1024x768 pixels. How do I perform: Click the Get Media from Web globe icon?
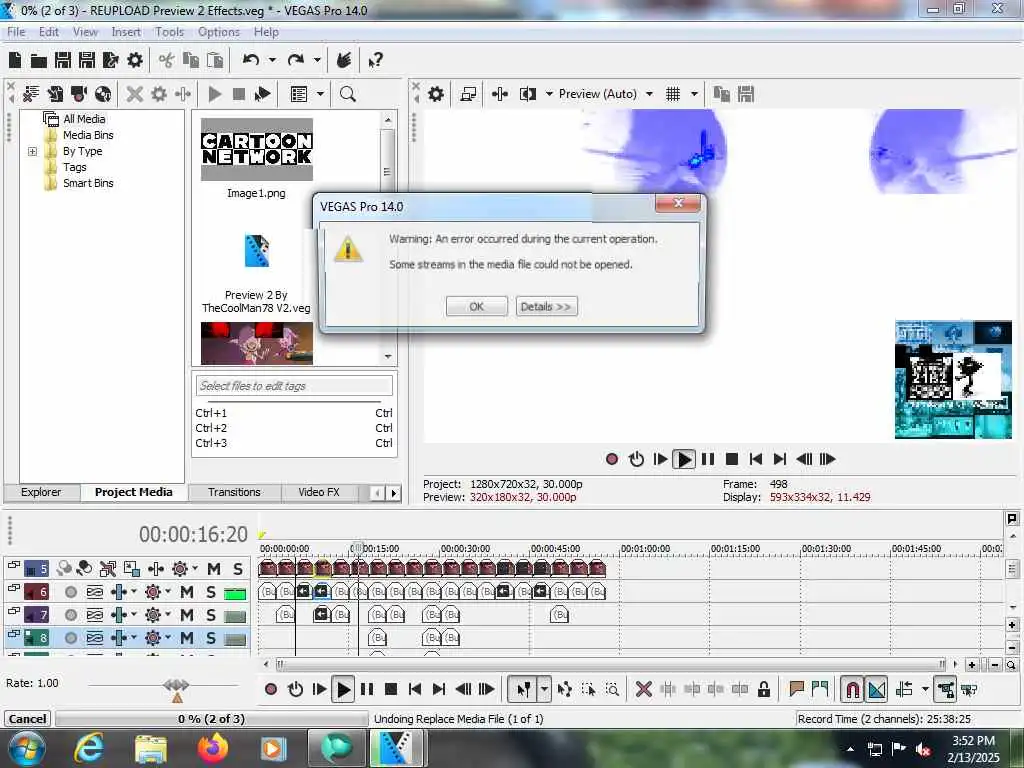click(x=103, y=94)
